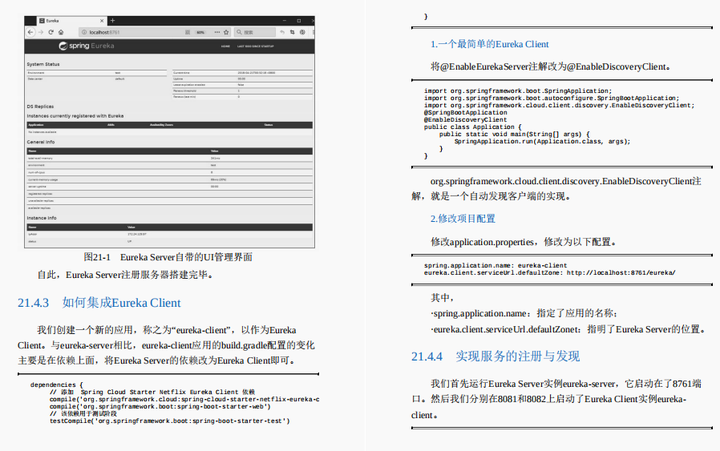
Task: Select the Eureka browser tab
Action: pos(71,21)
